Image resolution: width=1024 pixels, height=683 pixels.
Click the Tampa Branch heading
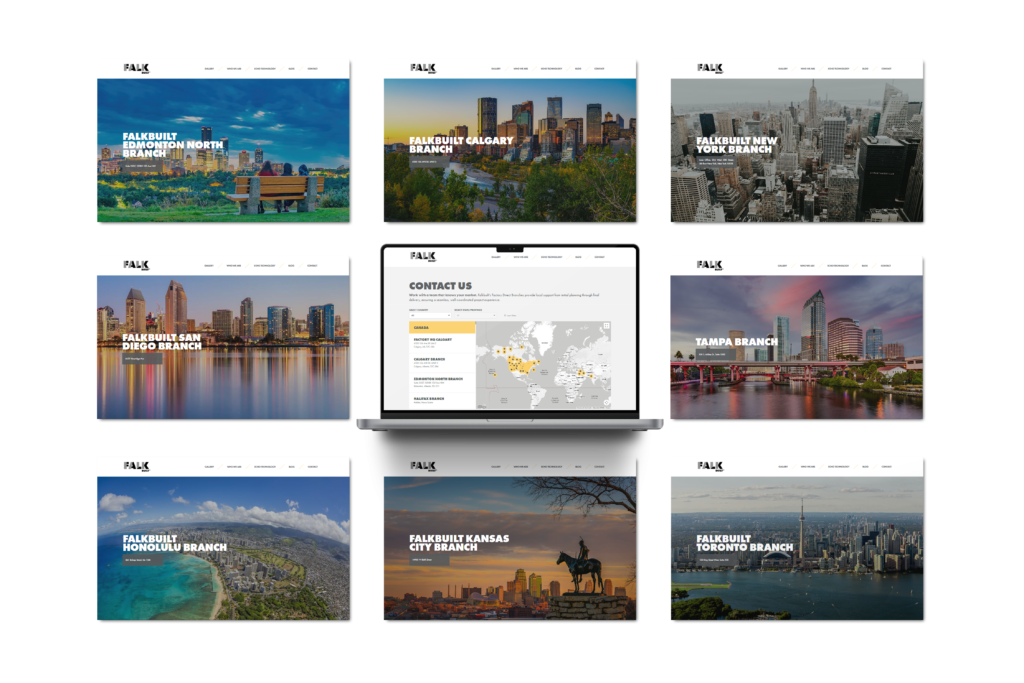pyautogui.click(x=737, y=342)
